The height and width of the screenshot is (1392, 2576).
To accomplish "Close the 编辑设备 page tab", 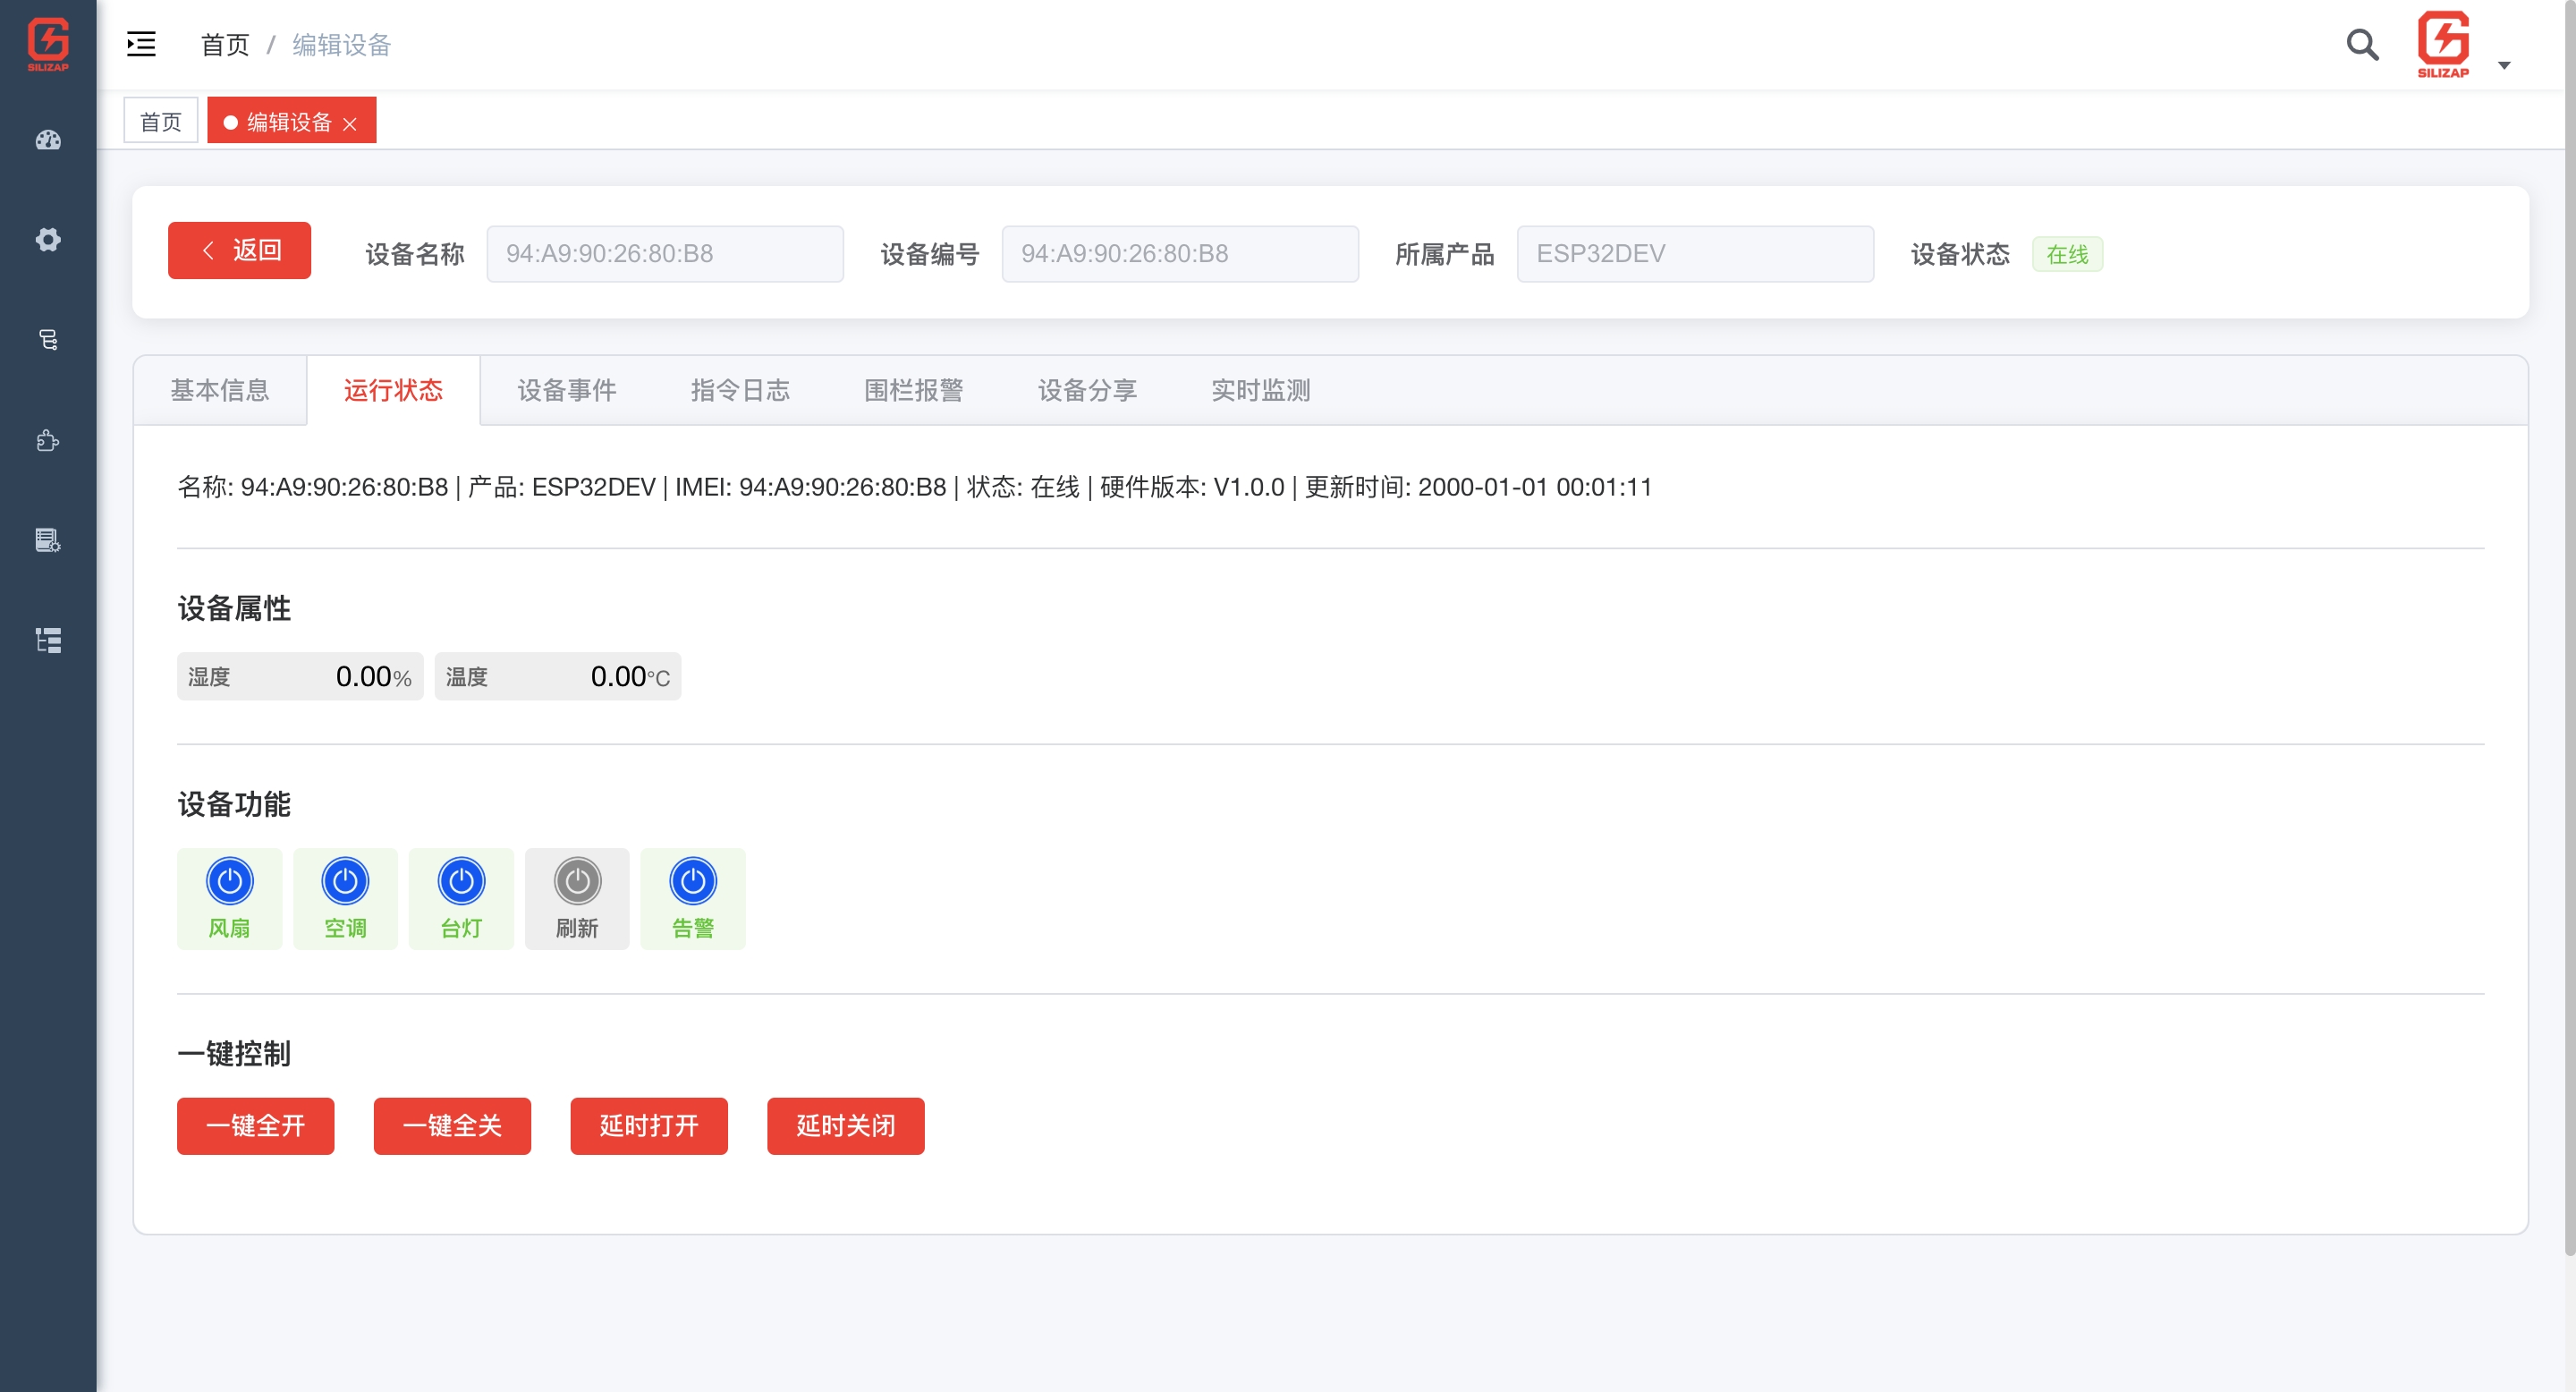I will click(350, 124).
